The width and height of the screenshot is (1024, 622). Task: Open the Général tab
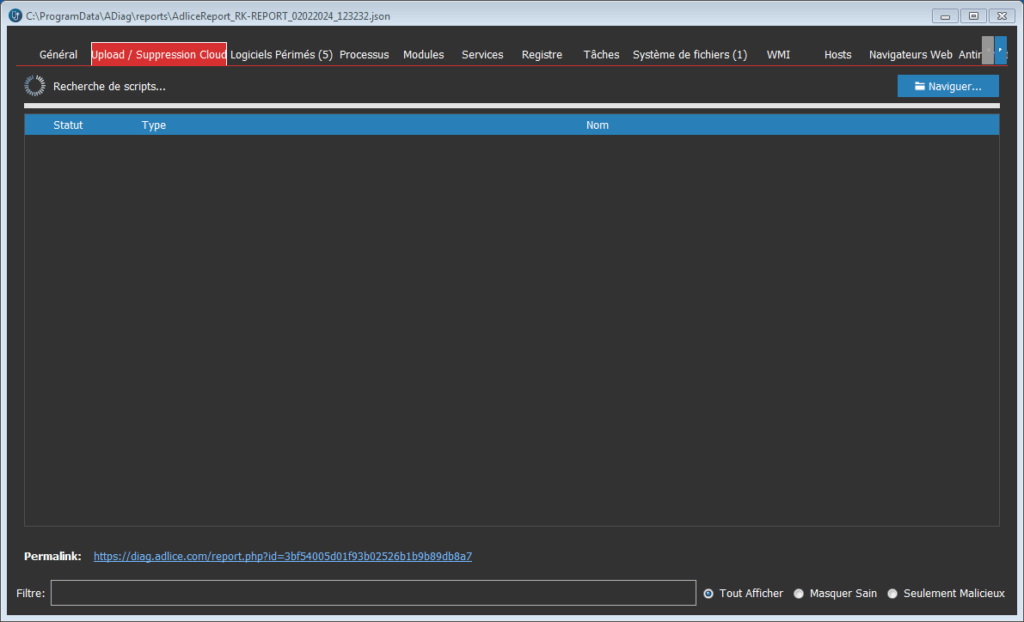coord(58,55)
